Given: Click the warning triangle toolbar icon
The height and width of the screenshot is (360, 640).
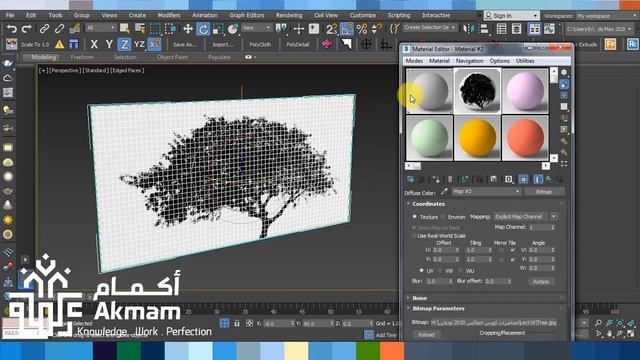Looking at the screenshot, I should [59, 44].
